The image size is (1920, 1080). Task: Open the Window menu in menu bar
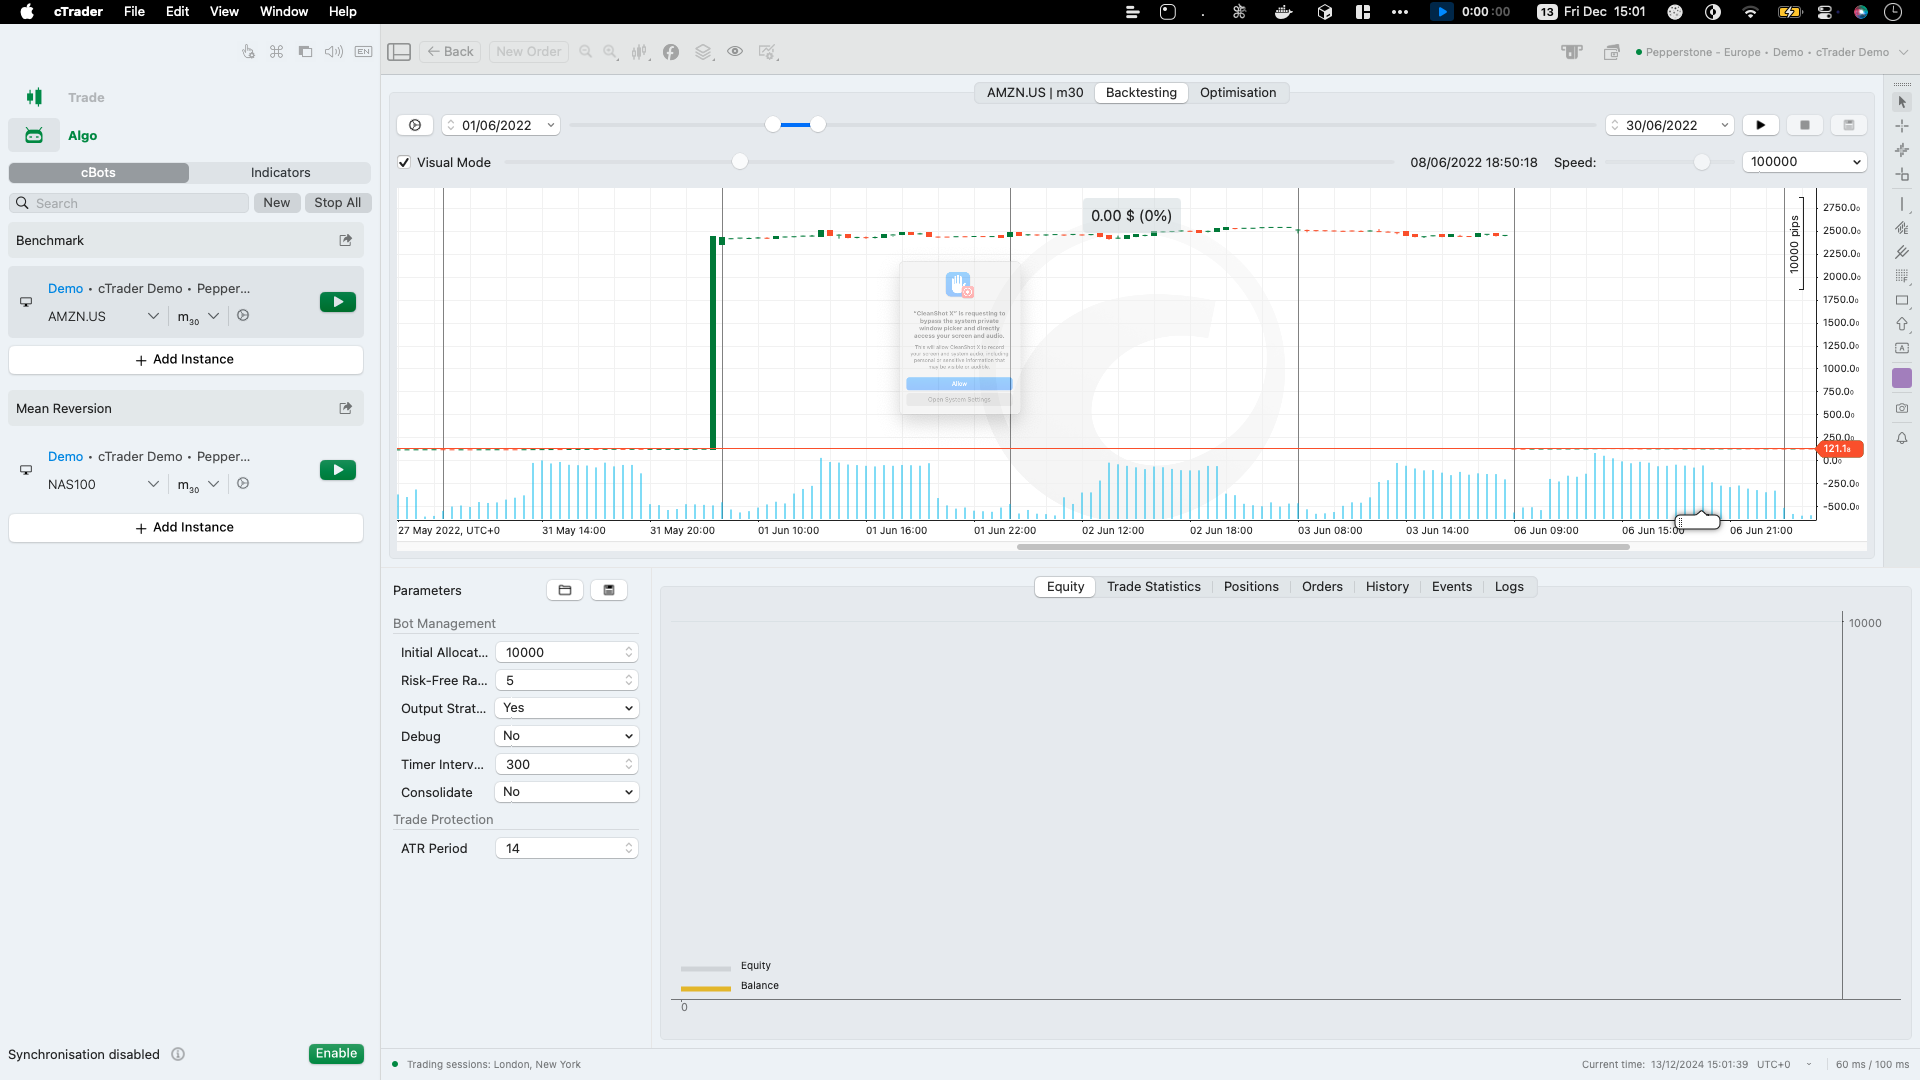[x=284, y=12]
